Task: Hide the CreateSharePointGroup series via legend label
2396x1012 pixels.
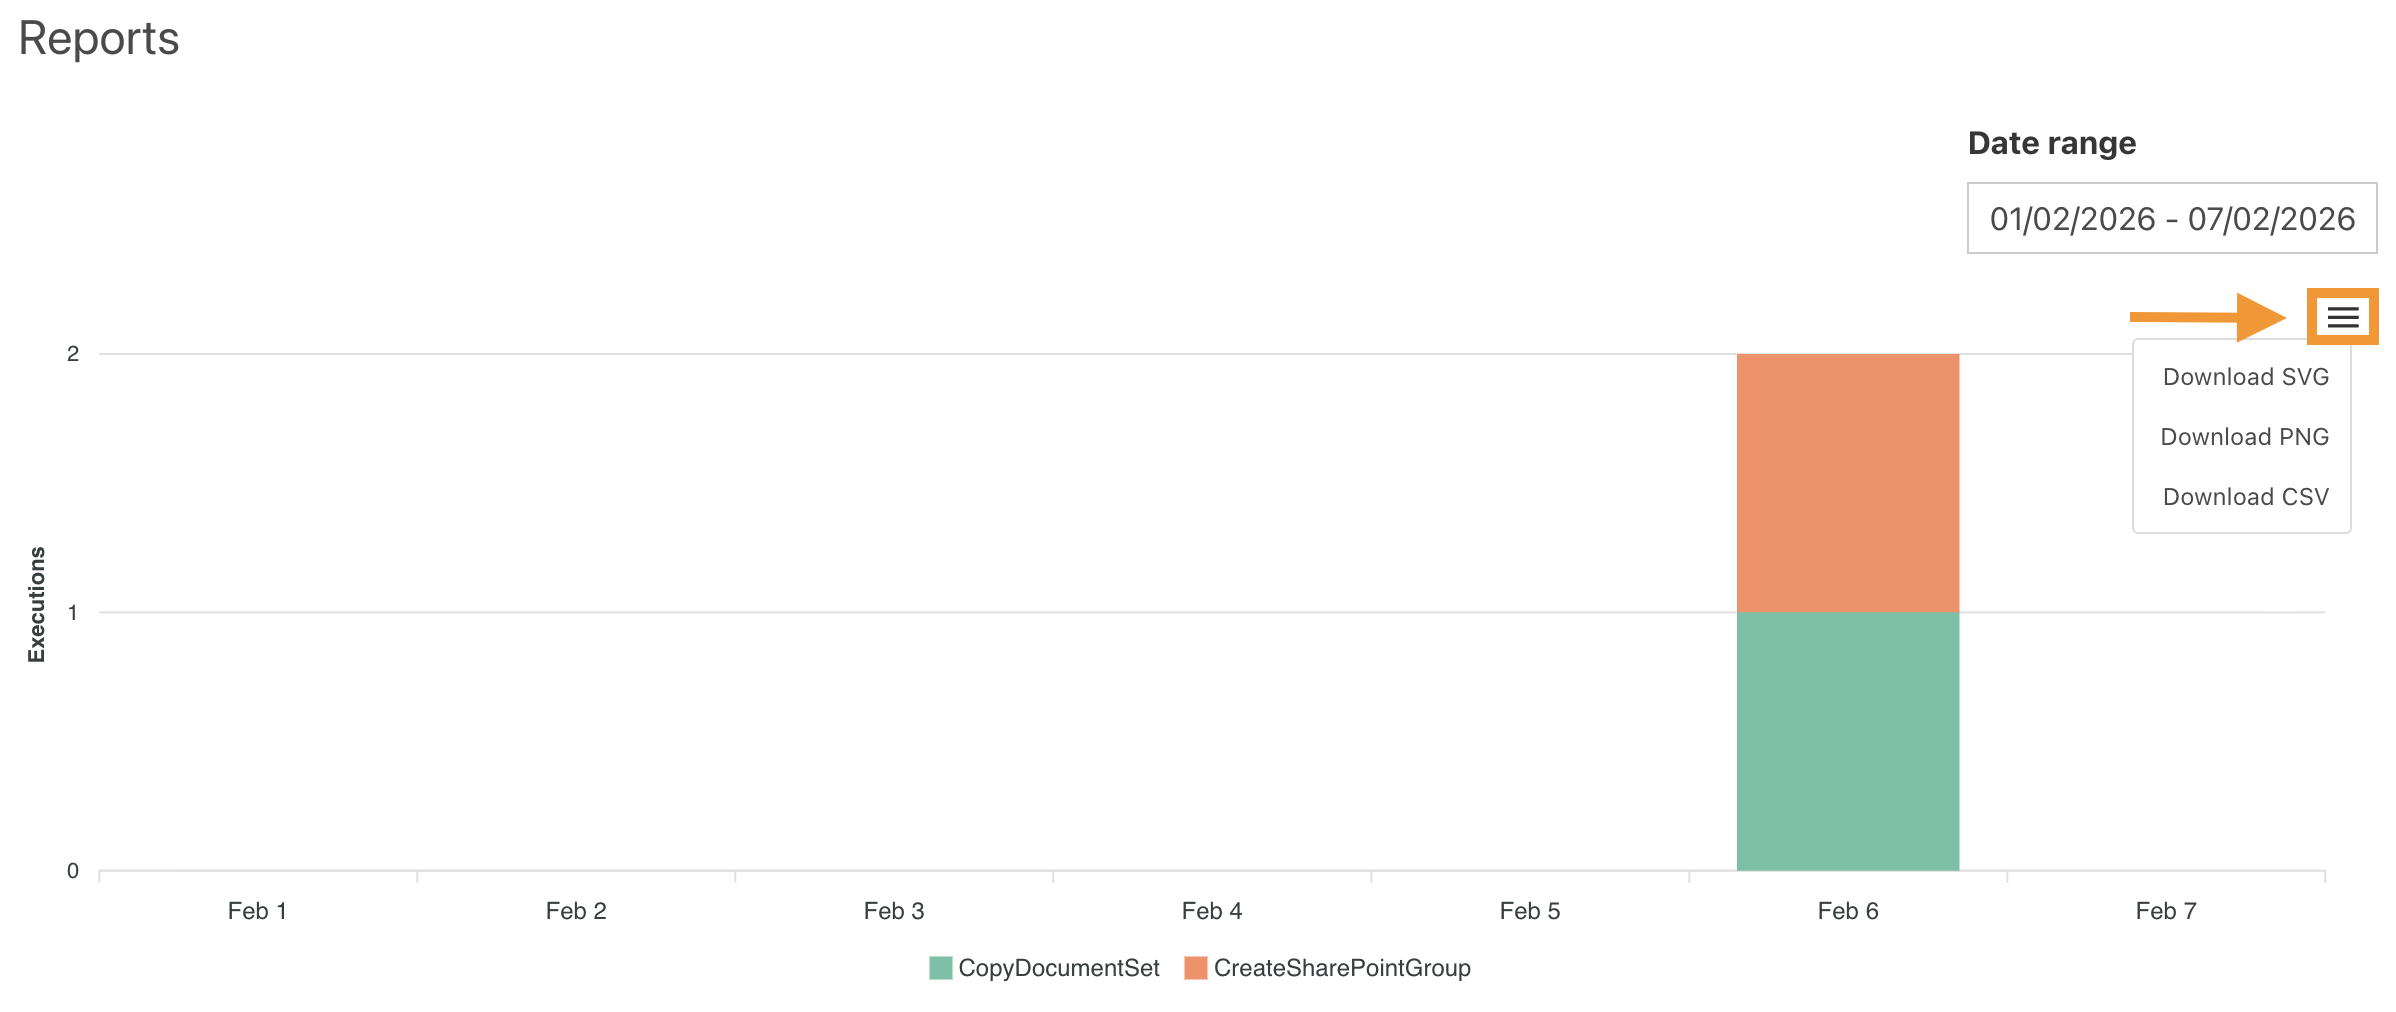Action: coord(1341,968)
